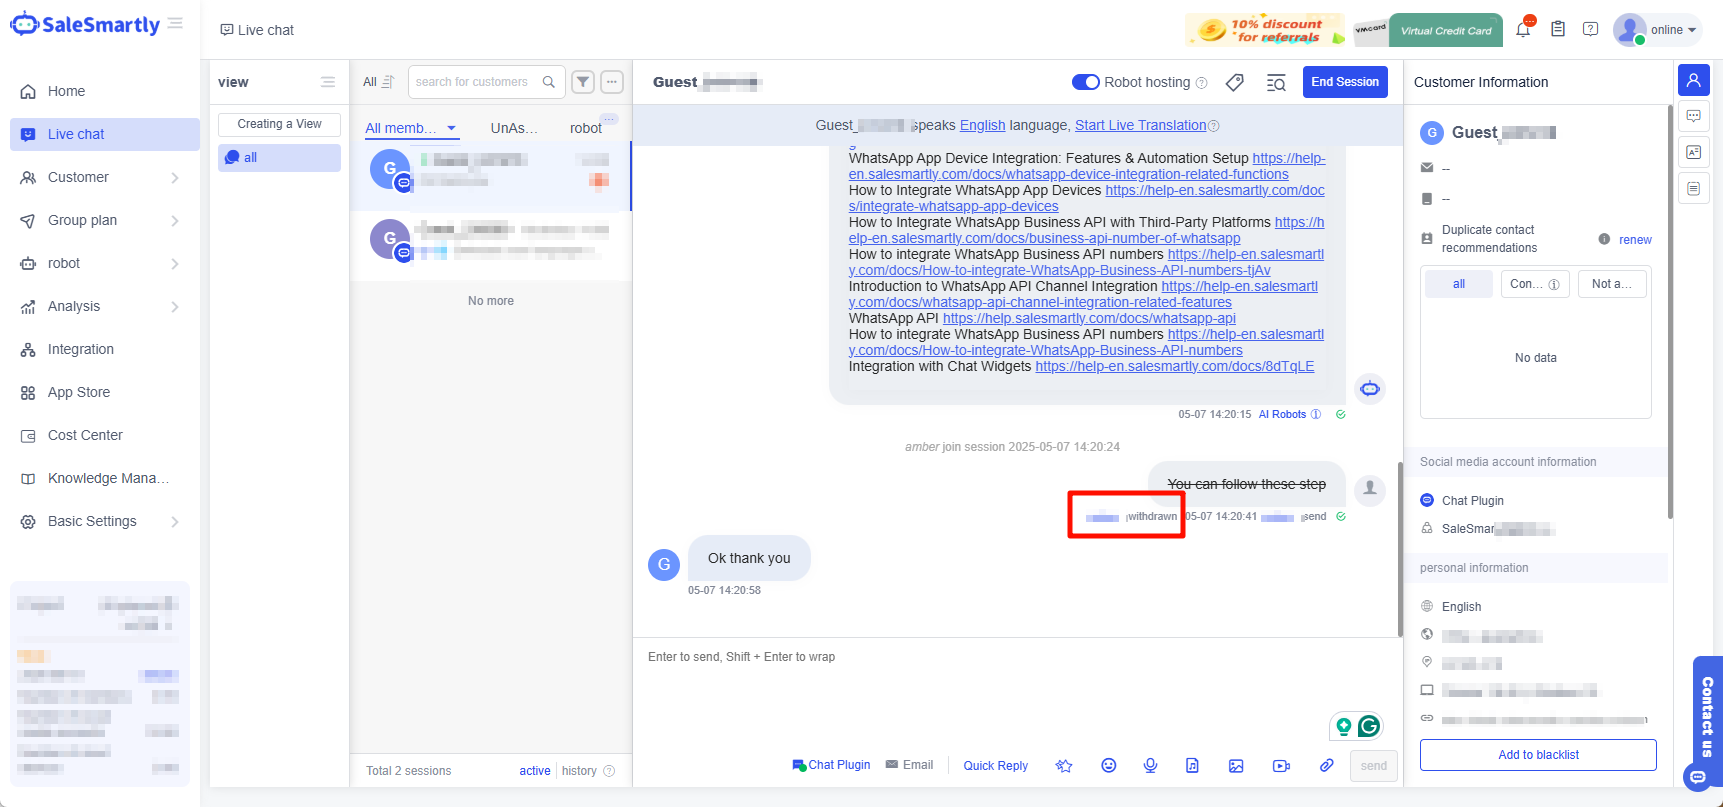Toggle Robot hosting switch
This screenshot has height=807, width=1723.
[1086, 82]
